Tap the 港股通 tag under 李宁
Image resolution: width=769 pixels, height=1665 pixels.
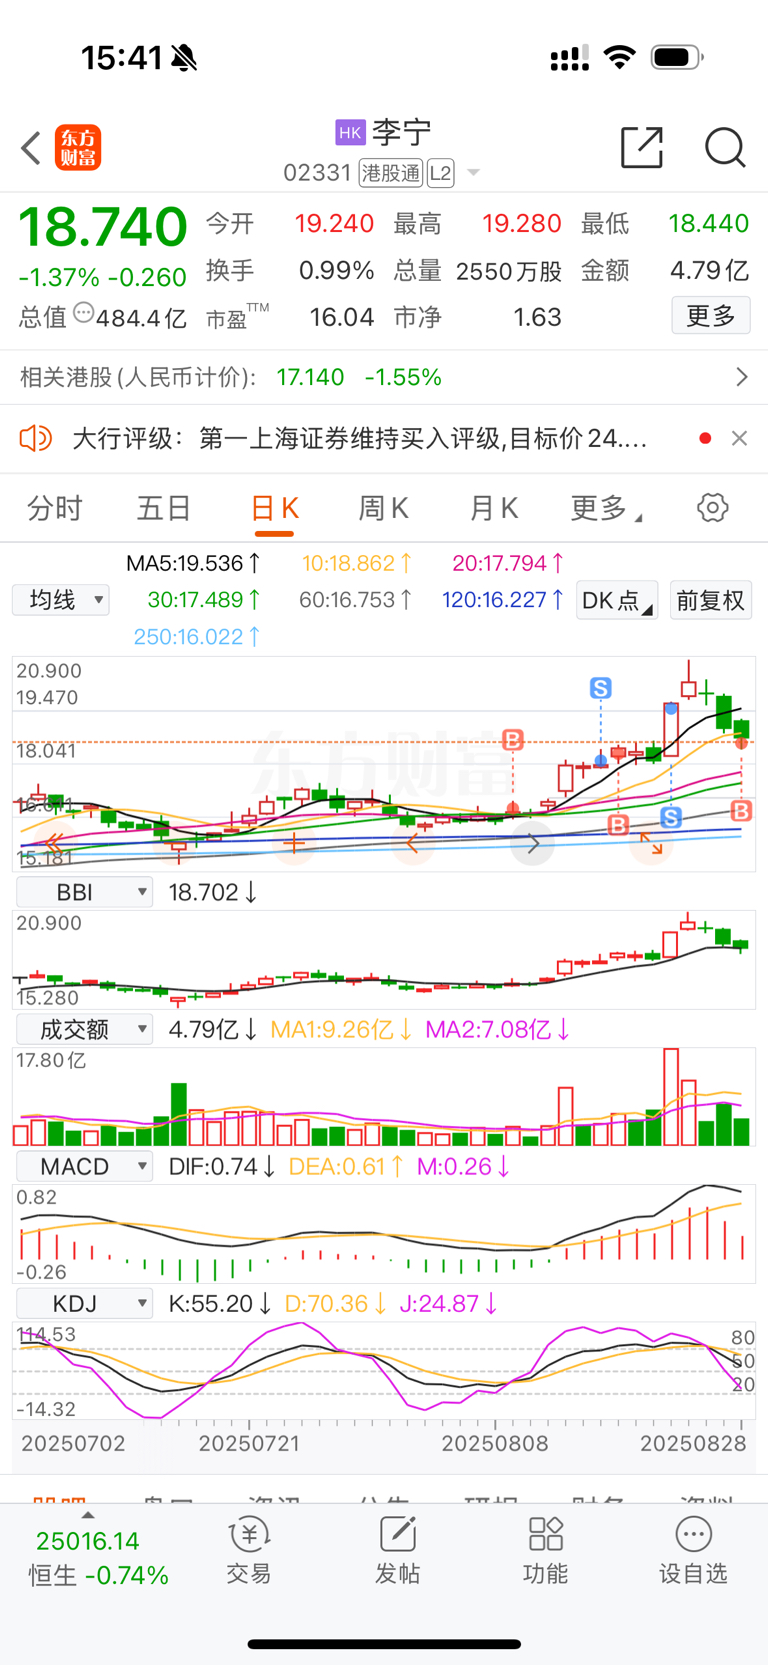pos(391,173)
